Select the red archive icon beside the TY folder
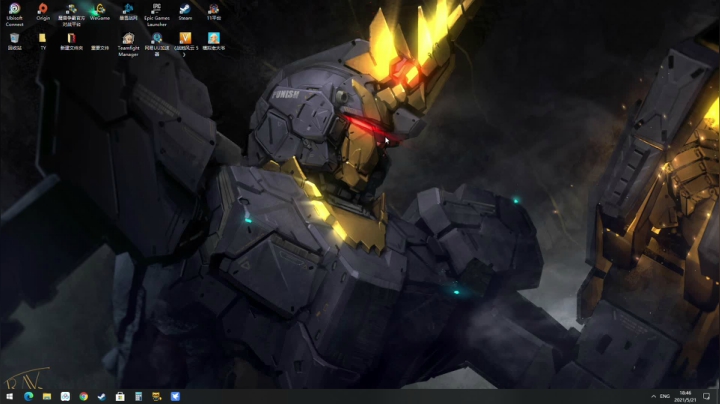 pos(71,41)
